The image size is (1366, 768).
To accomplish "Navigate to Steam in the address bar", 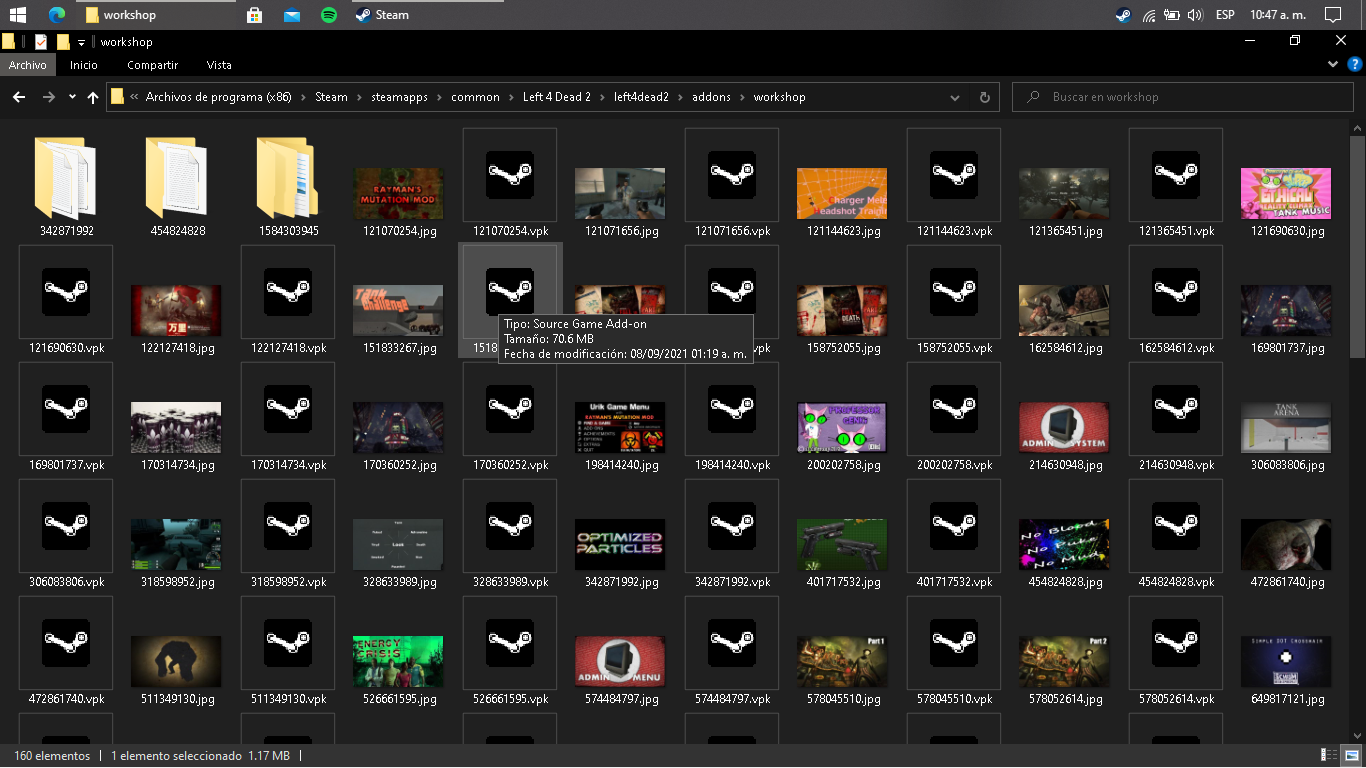I will (331, 97).
